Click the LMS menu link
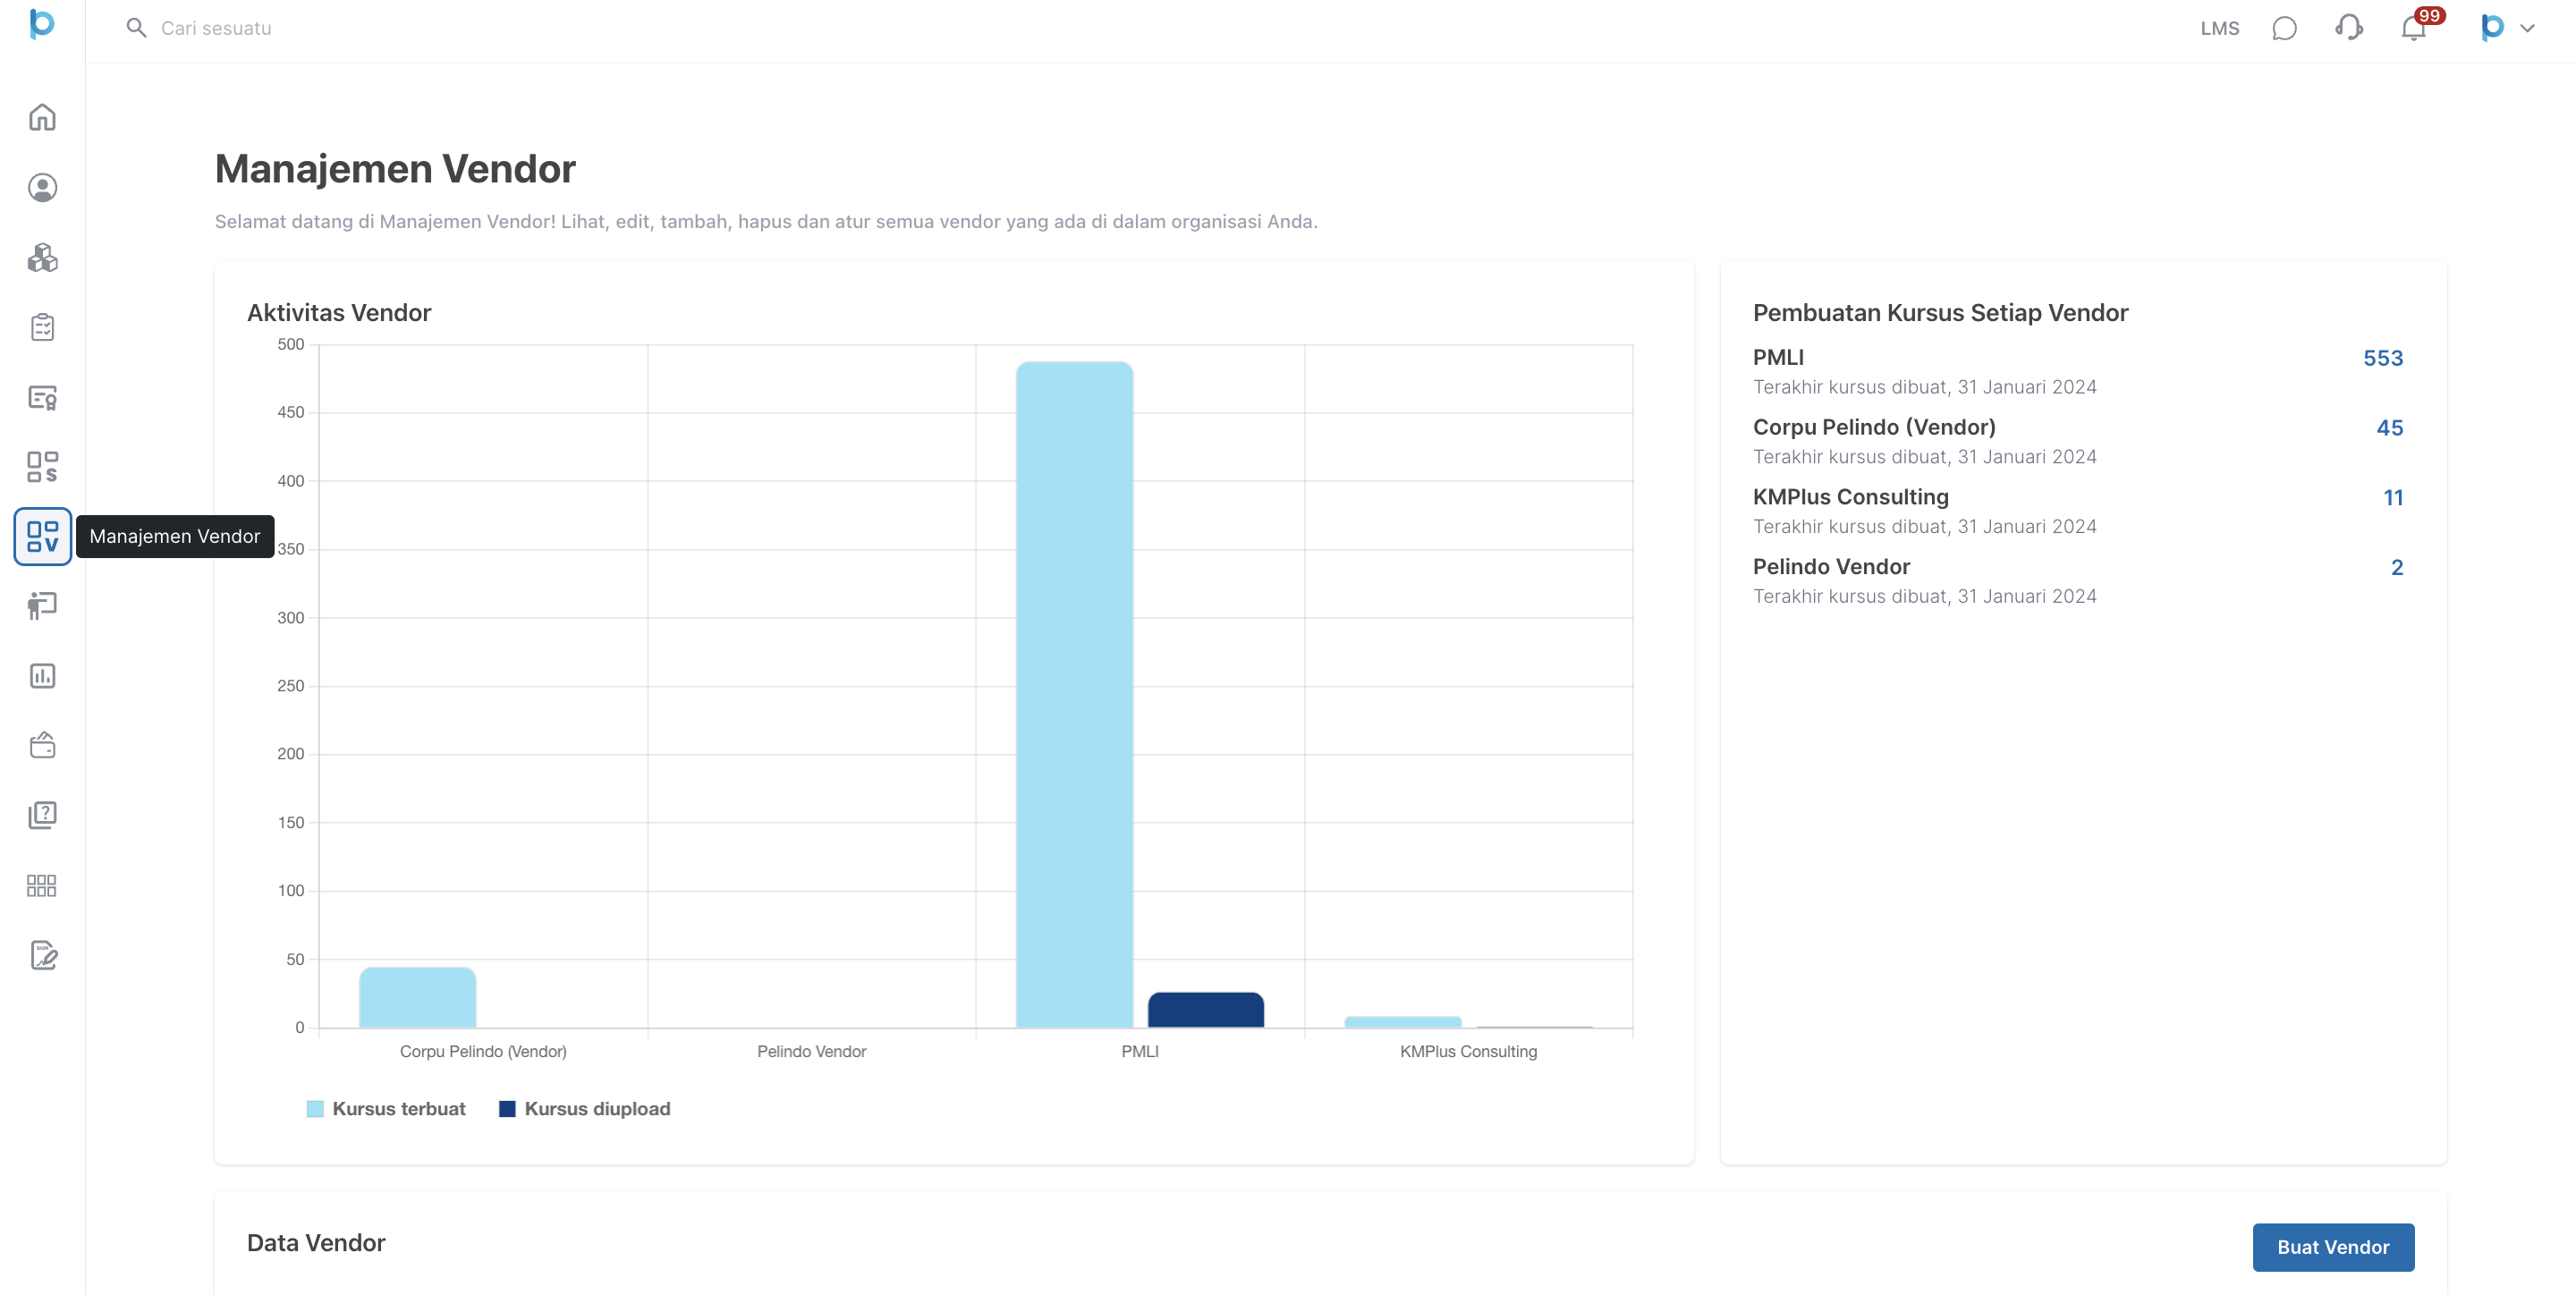This screenshot has width=2576, height=1295. pos(2219,28)
